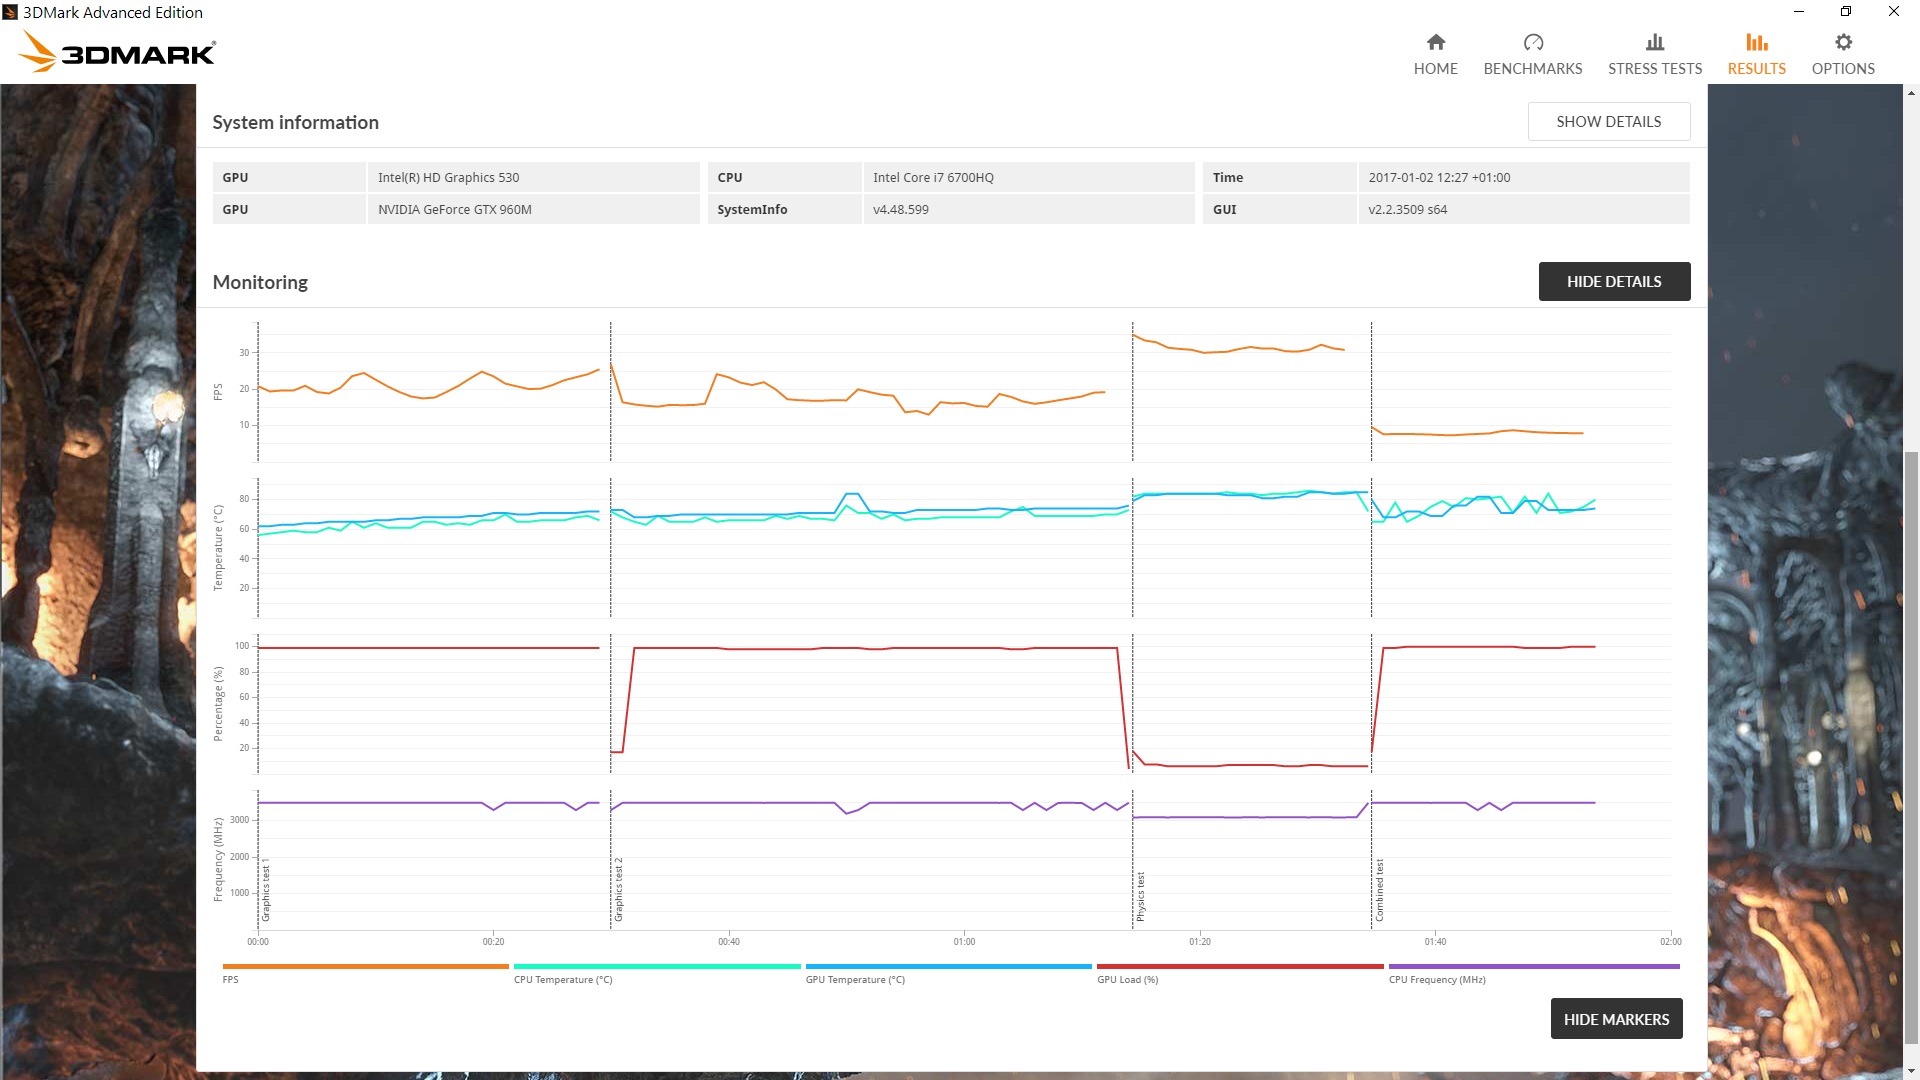This screenshot has height=1080, width=1920.
Task: Switch to the BENCHMARKS tab label
Action: (1533, 69)
